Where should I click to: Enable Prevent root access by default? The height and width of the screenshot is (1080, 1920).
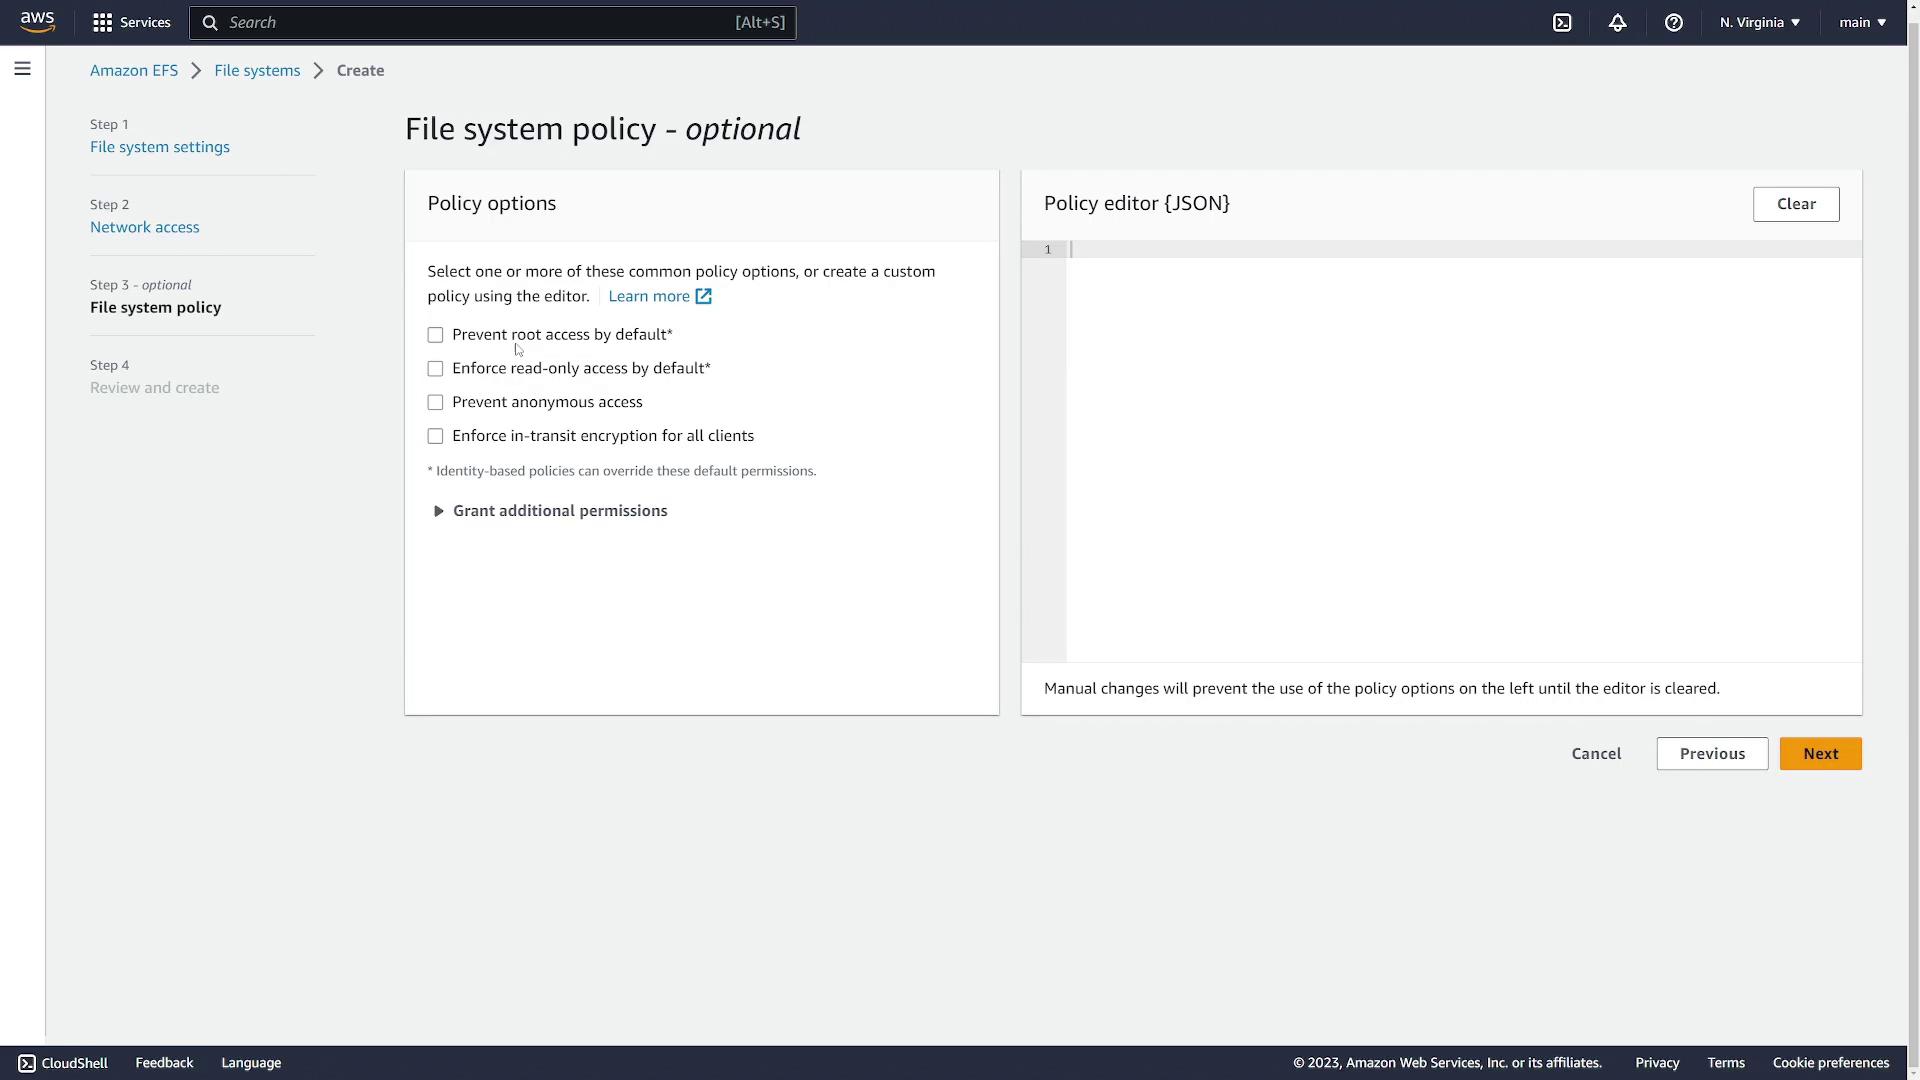(x=435, y=335)
